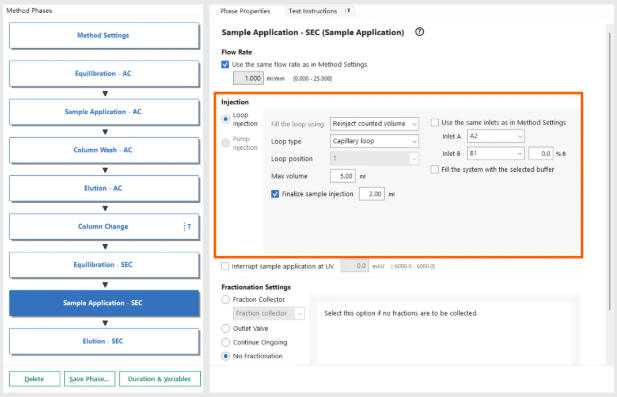This screenshot has width=617, height=397.
Task: Select No Fractionation radio option
Action: [225, 356]
